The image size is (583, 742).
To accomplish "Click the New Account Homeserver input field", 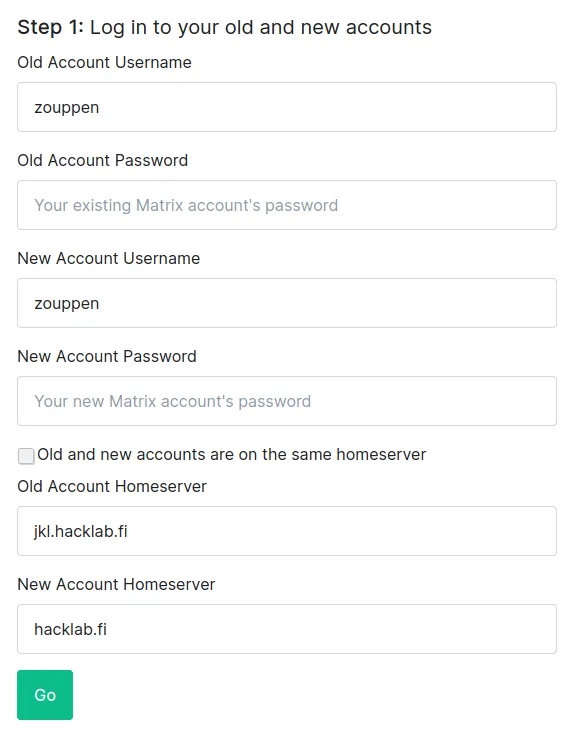I will pos(287,629).
